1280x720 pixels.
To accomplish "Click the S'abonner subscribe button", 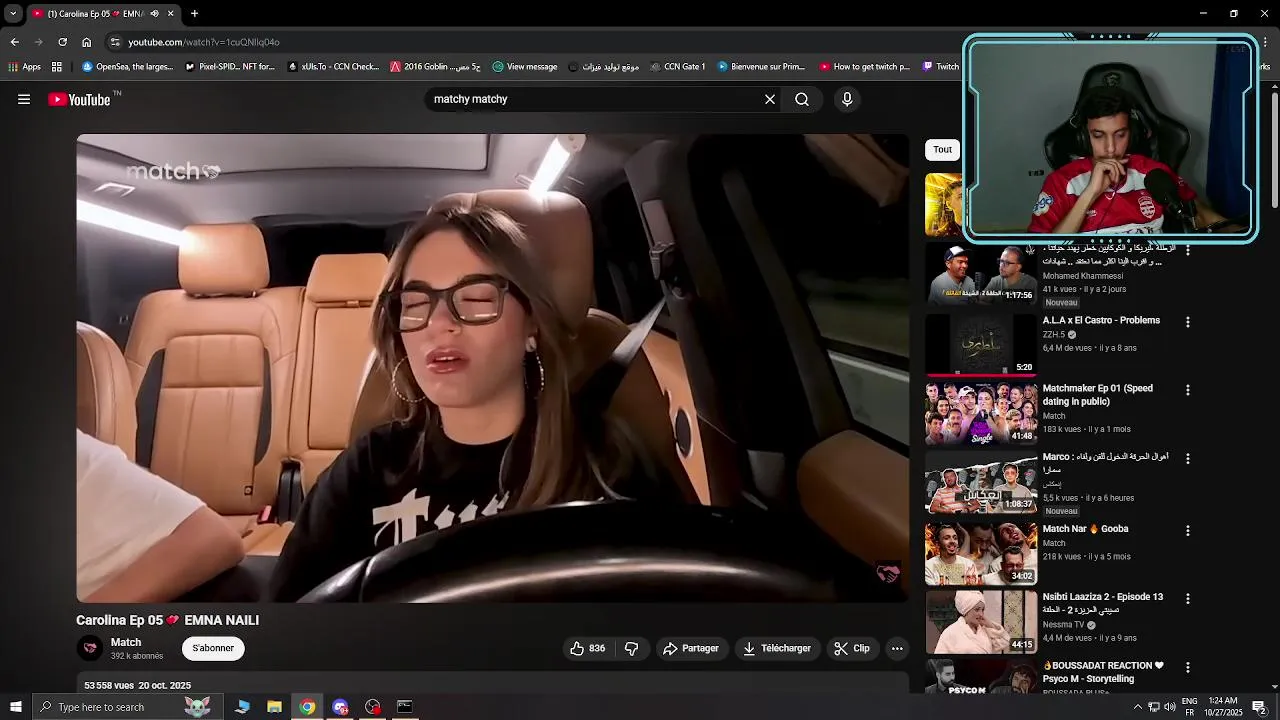I will pos(213,648).
